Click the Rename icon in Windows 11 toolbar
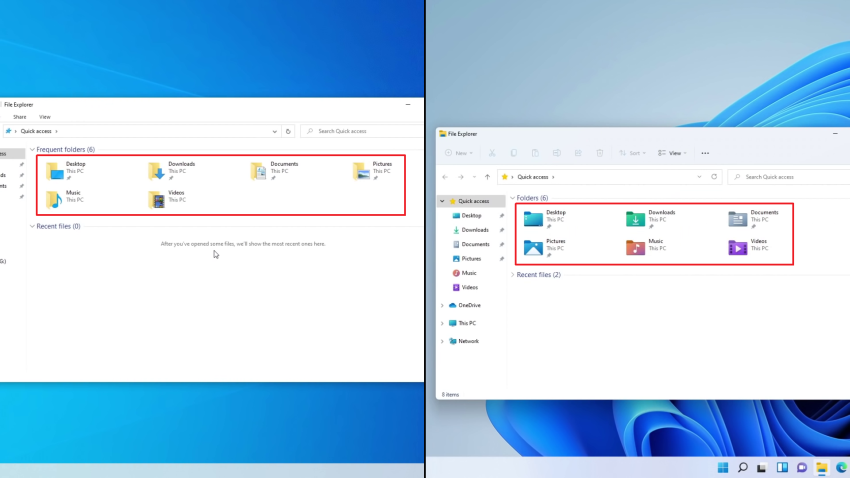This screenshot has width=850, height=478. coord(557,153)
